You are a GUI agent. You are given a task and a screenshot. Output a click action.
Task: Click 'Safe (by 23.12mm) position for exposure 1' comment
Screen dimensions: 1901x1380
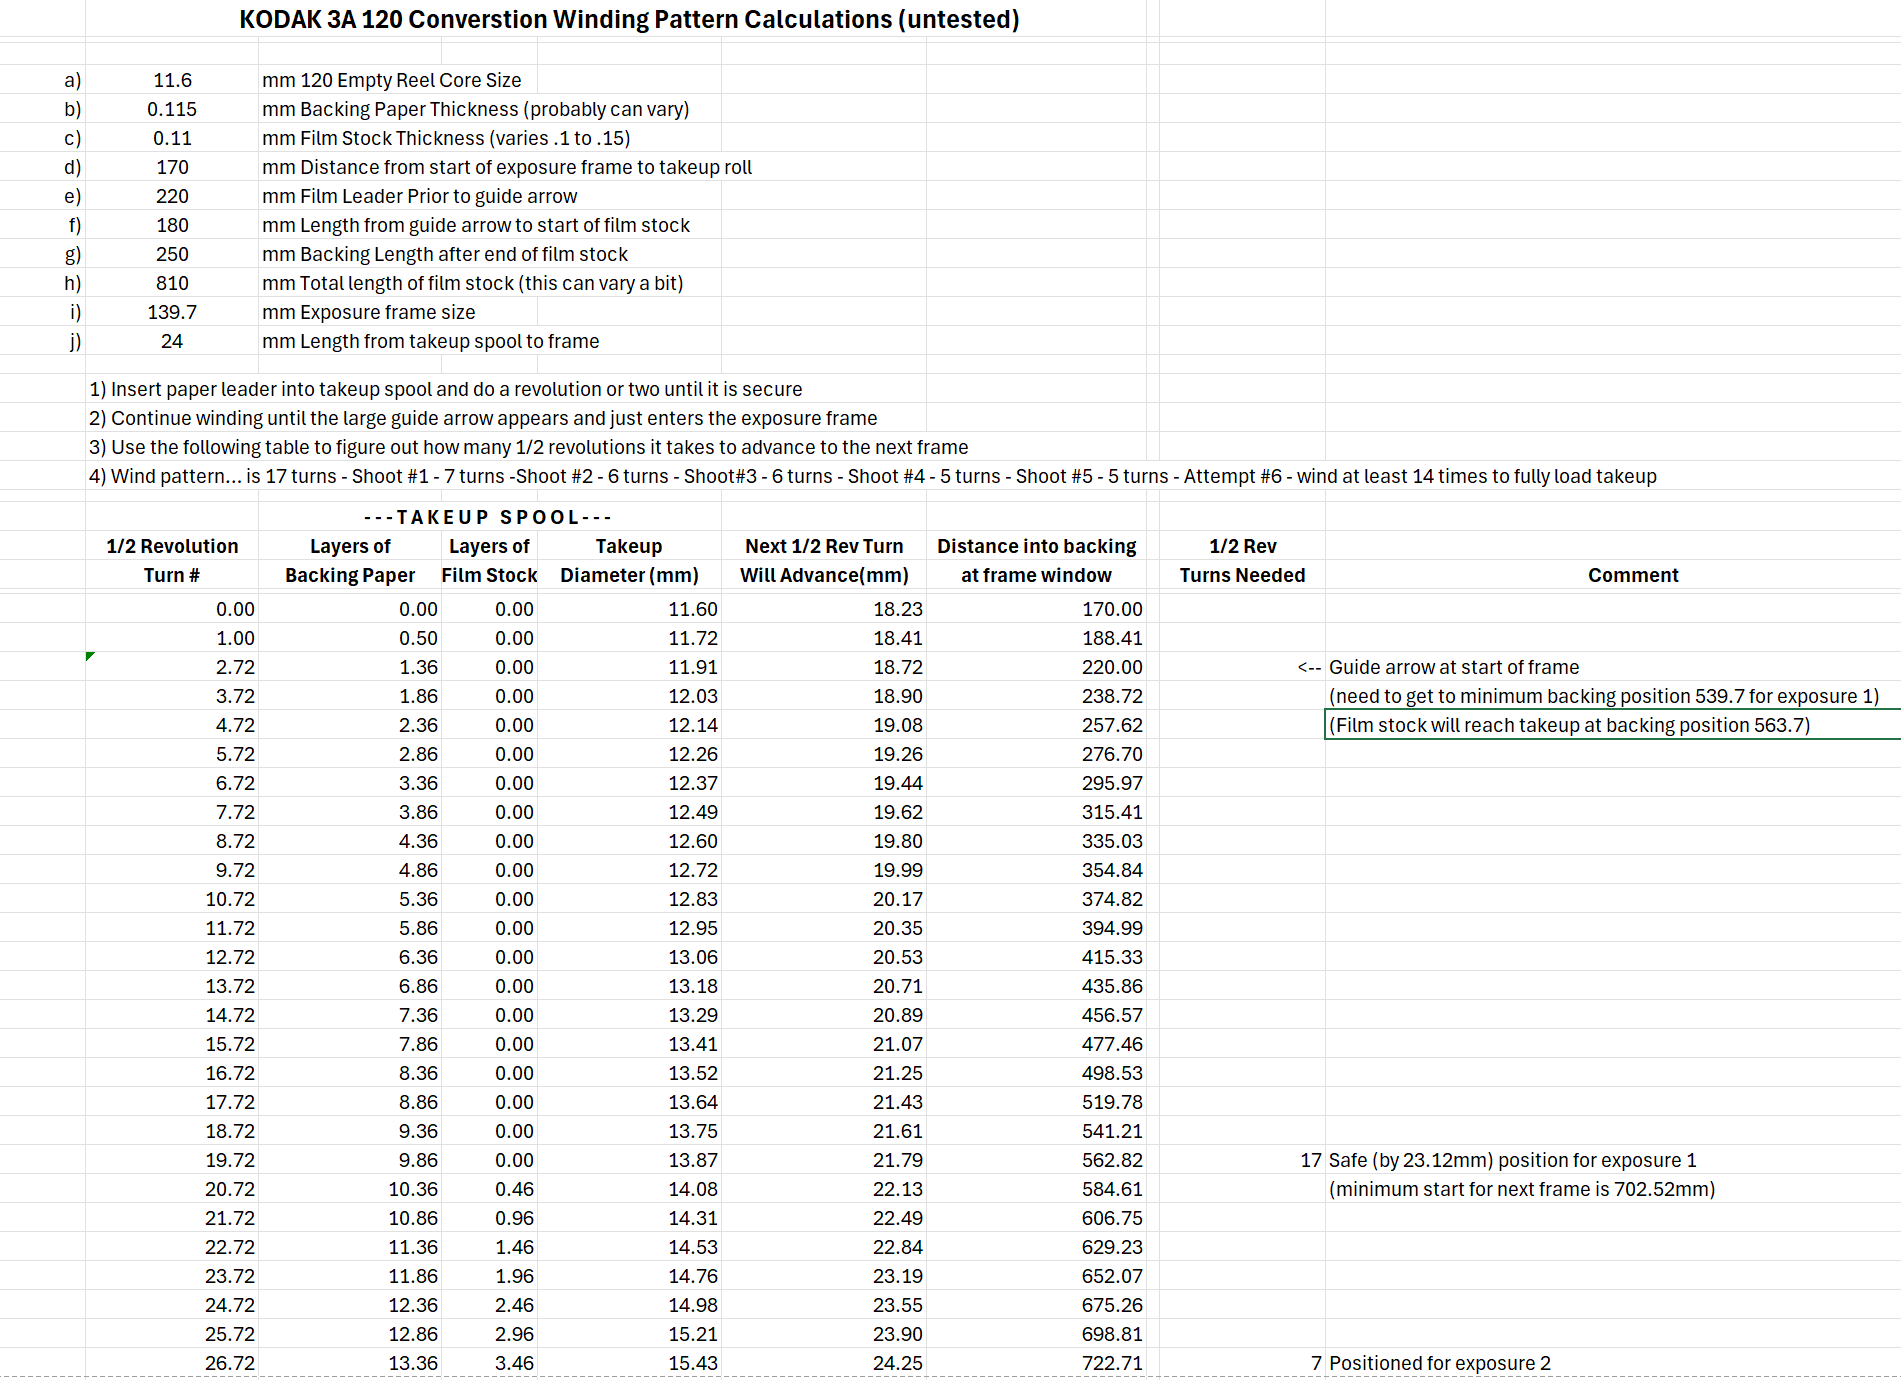coord(1512,1160)
